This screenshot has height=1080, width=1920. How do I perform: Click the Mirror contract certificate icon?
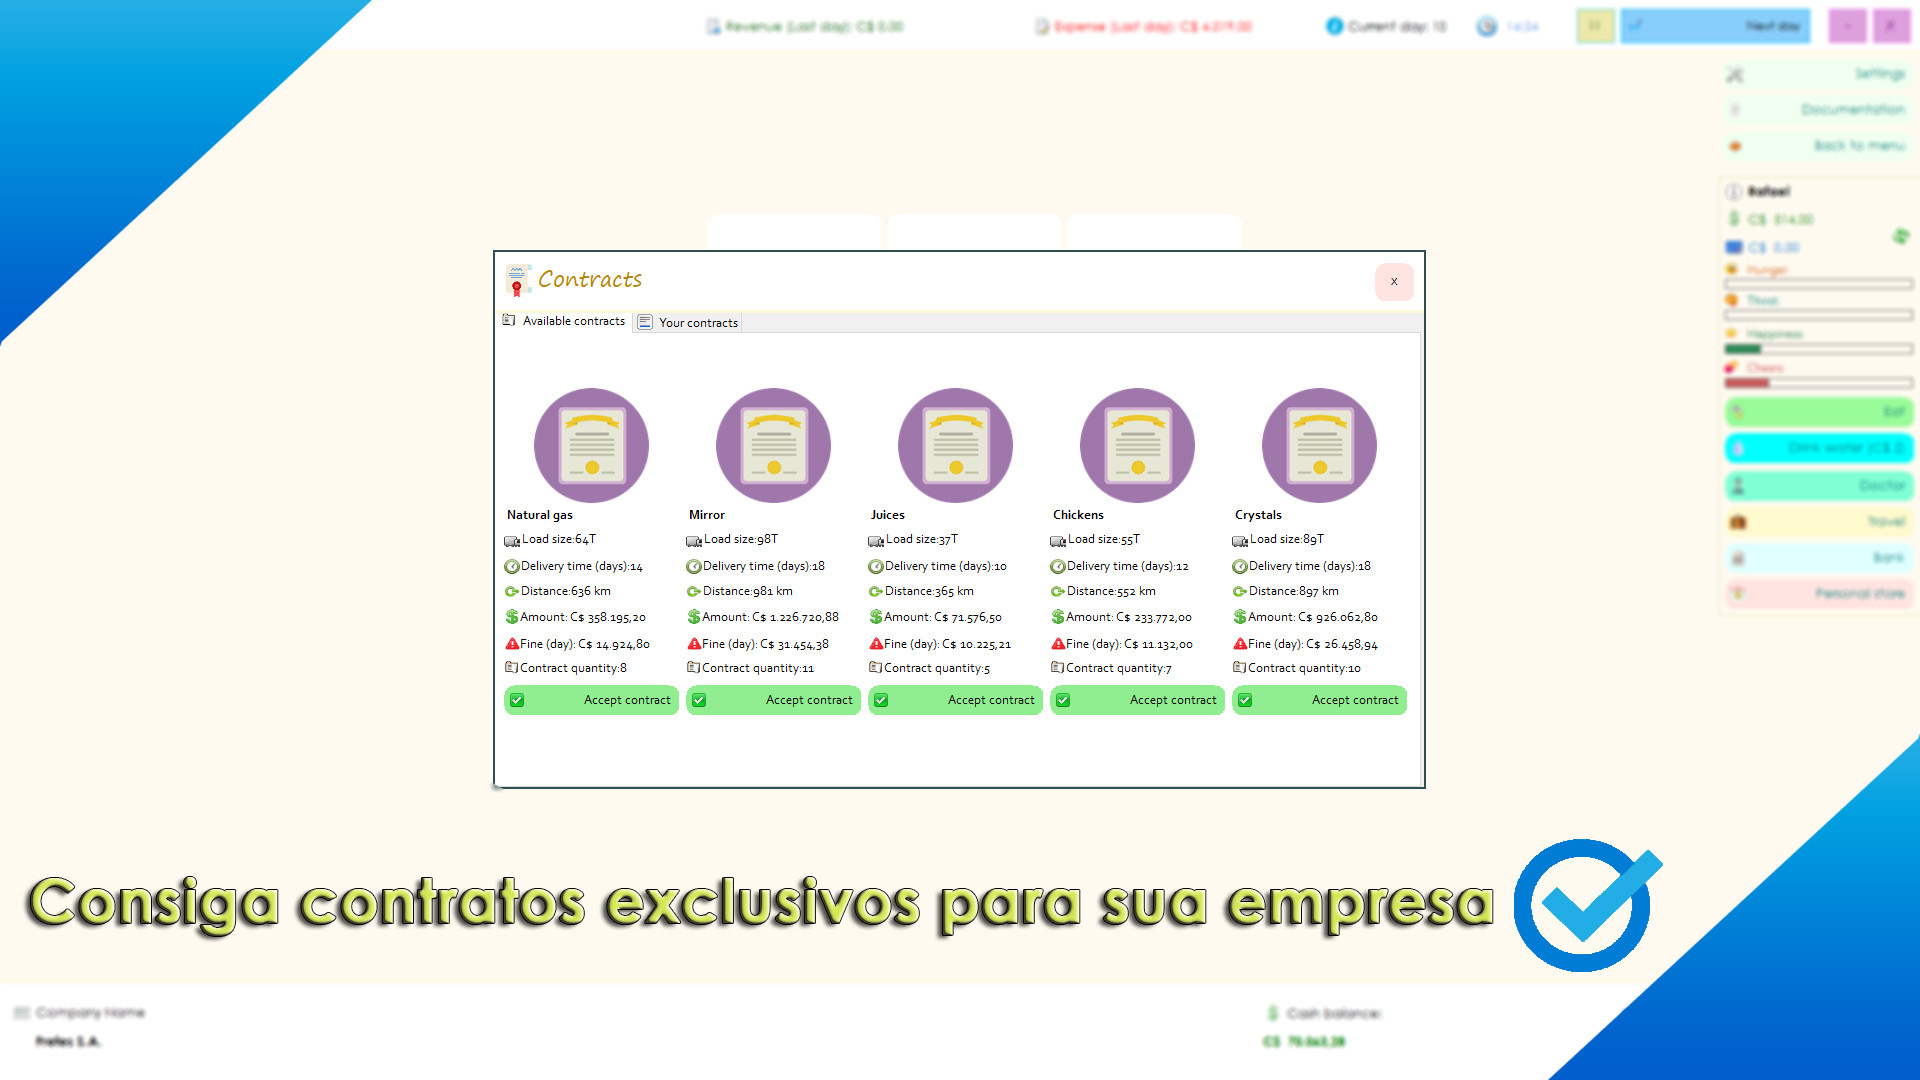click(x=773, y=445)
